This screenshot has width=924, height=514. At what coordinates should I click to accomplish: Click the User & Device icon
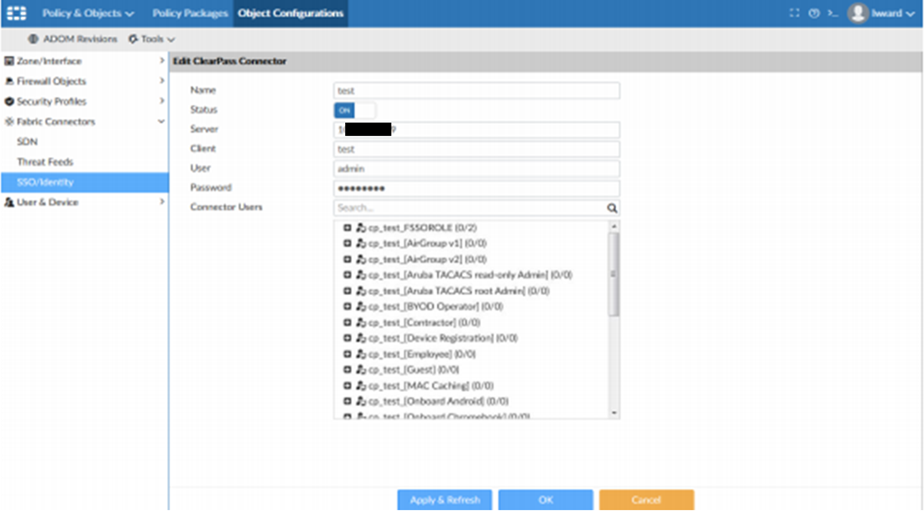9,202
